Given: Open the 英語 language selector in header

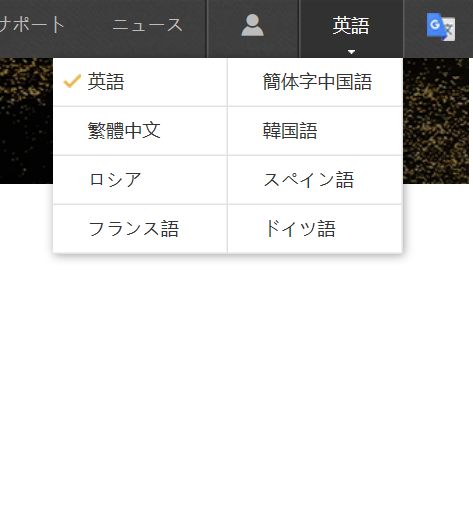Looking at the screenshot, I should click(351, 29).
